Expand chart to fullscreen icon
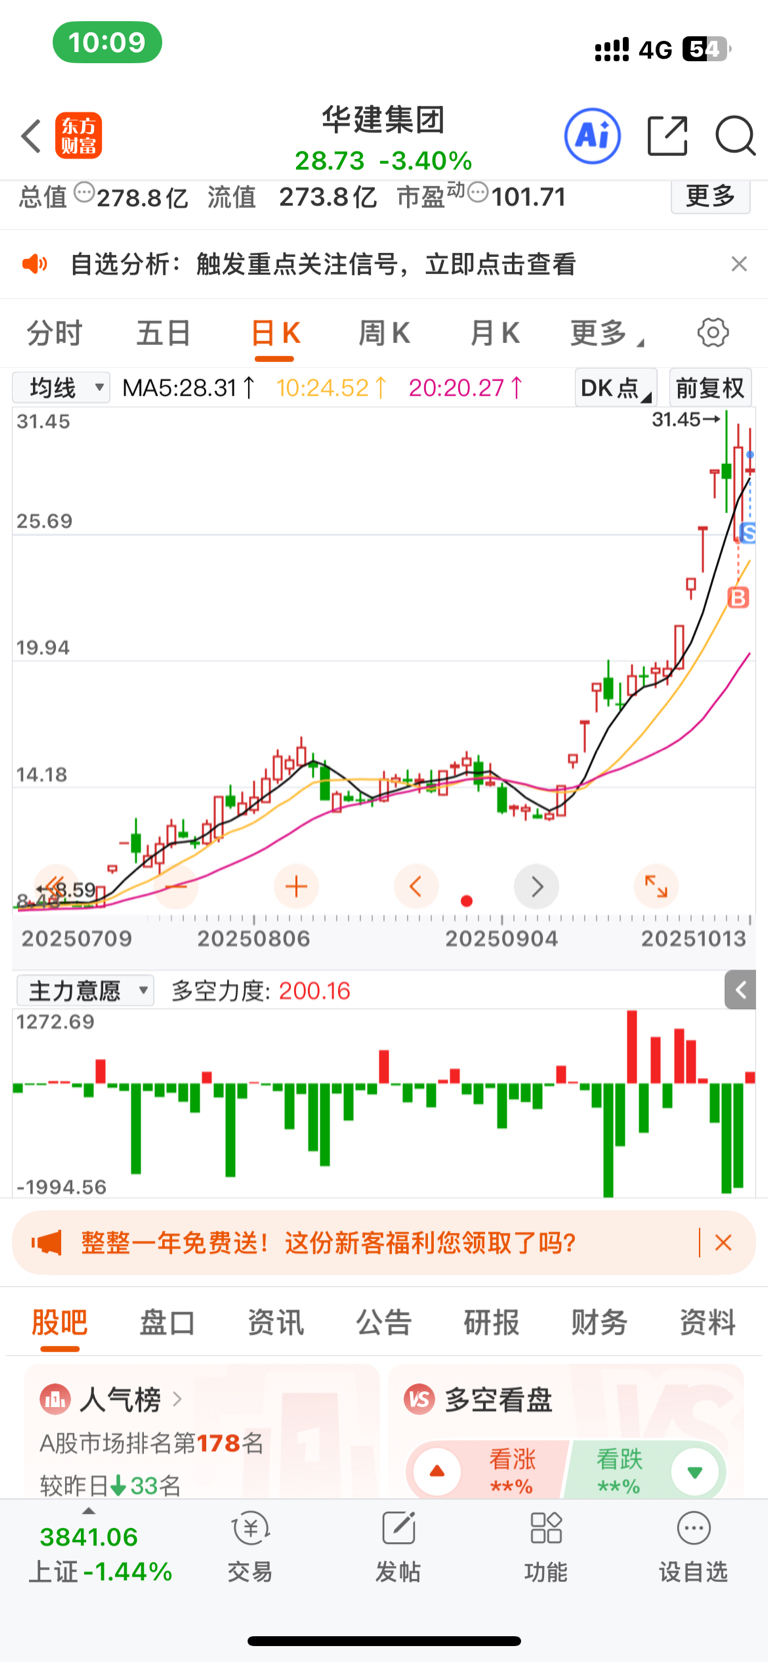The width and height of the screenshot is (768, 1663). pyautogui.click(x=656, y=886)
